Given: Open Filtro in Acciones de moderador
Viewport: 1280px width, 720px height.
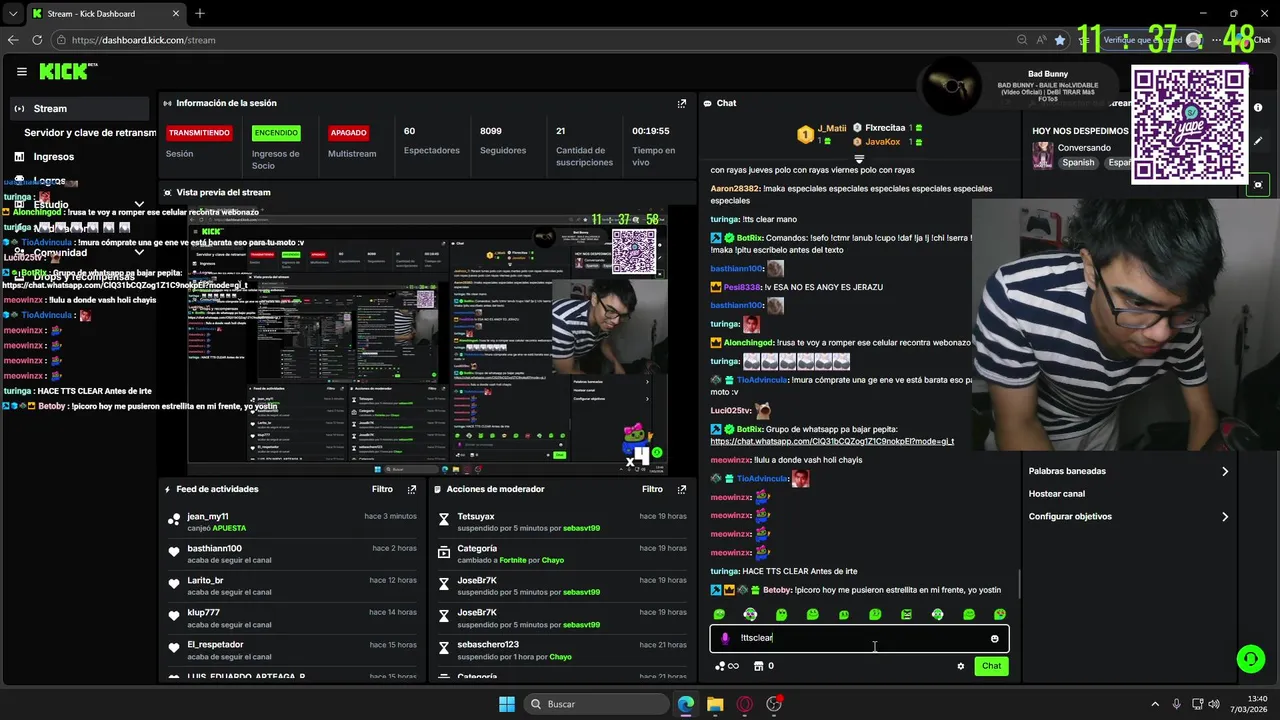Looking at the screenshot, I should (652, 489).
